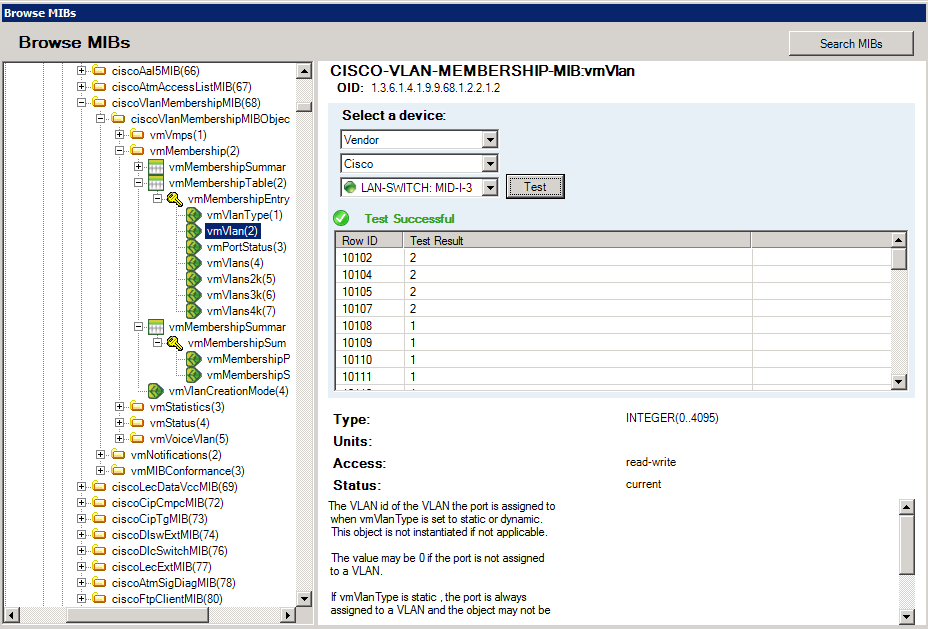
Task: Click the ciscoAtmAccessListMIB(67) folder icon
Action: 99,86
